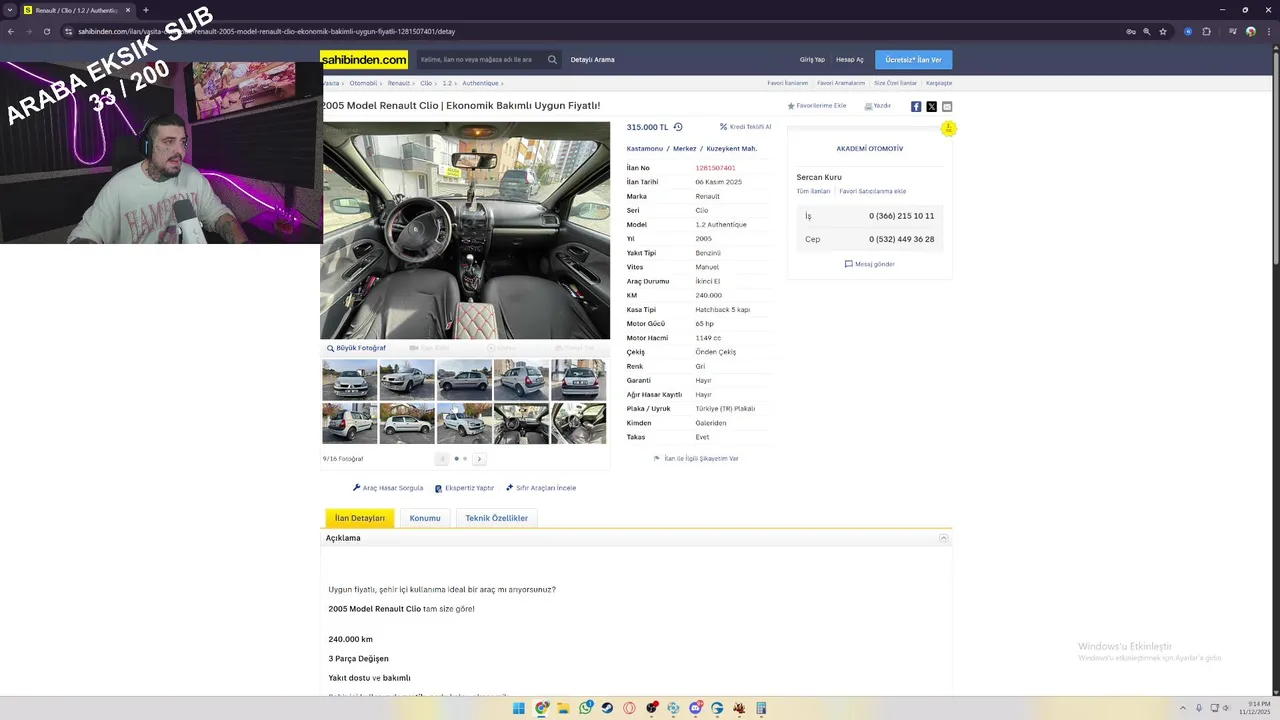Click Mesaj gönder link
This screenshot has width=1280, height=720.
point(870,264)
